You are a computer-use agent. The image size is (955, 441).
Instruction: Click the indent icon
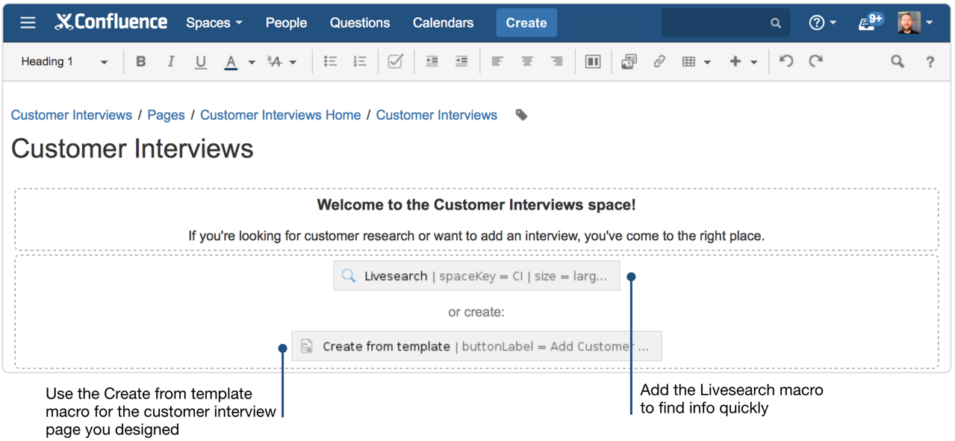462,62
